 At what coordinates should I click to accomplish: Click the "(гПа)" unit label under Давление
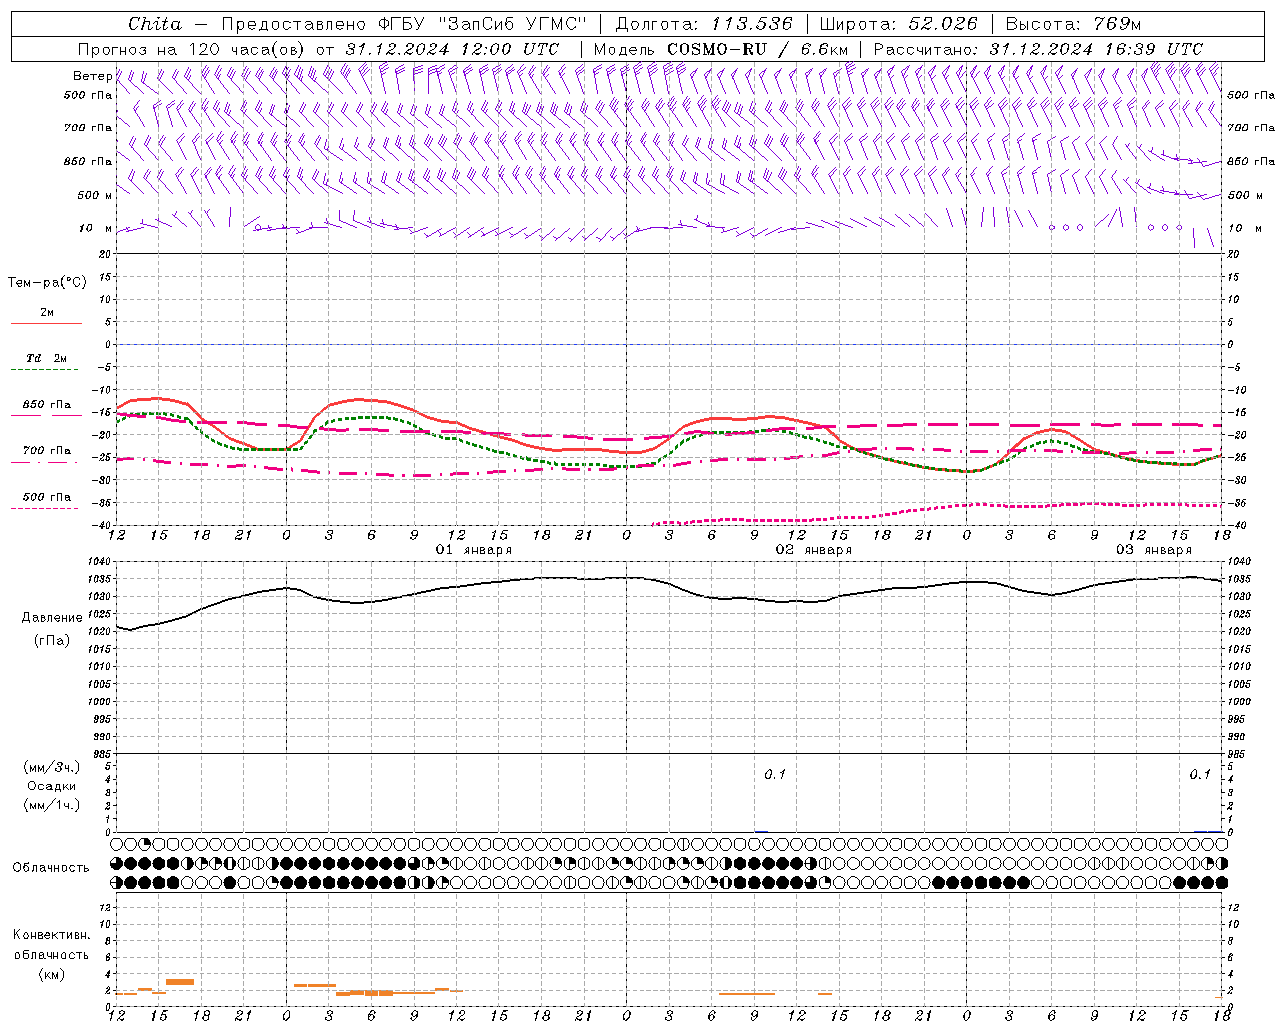pyautogui.click(x=52, y=641)
